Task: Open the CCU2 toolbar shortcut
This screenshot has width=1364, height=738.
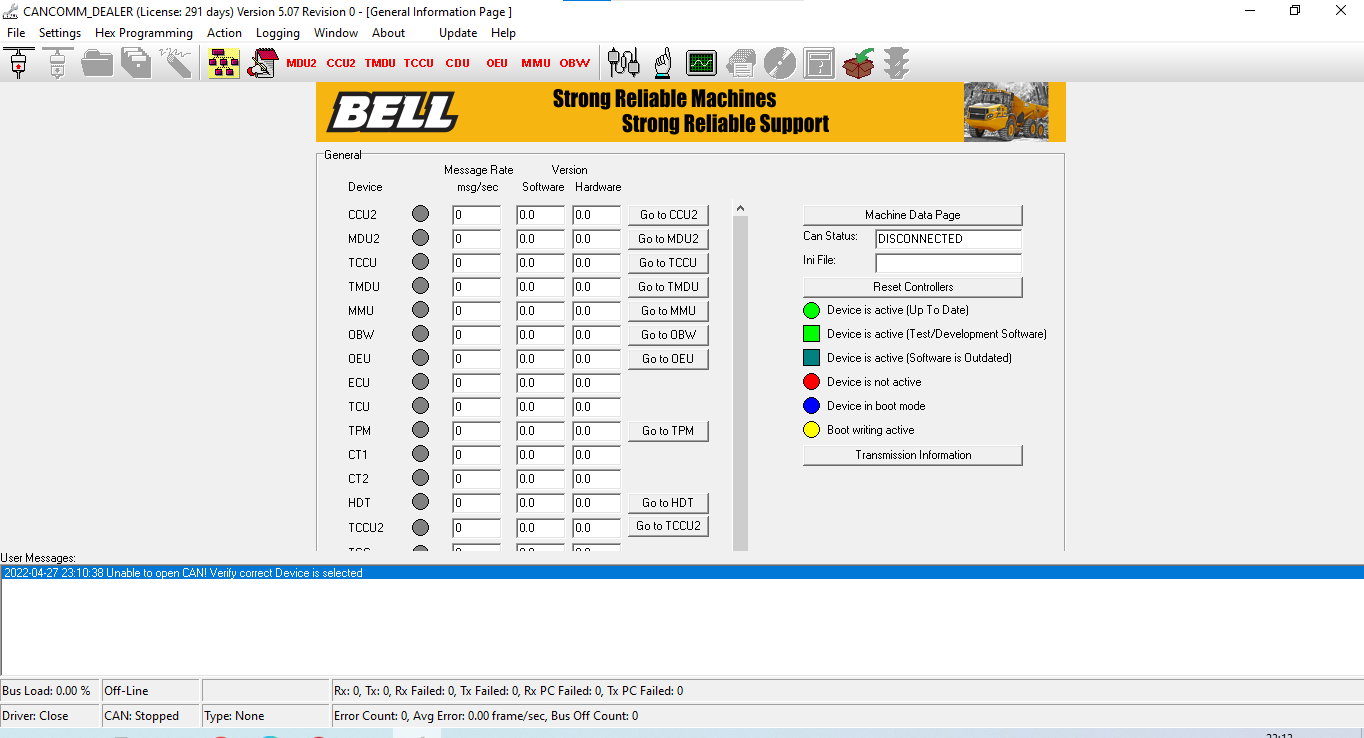Action: coord(340,62)
